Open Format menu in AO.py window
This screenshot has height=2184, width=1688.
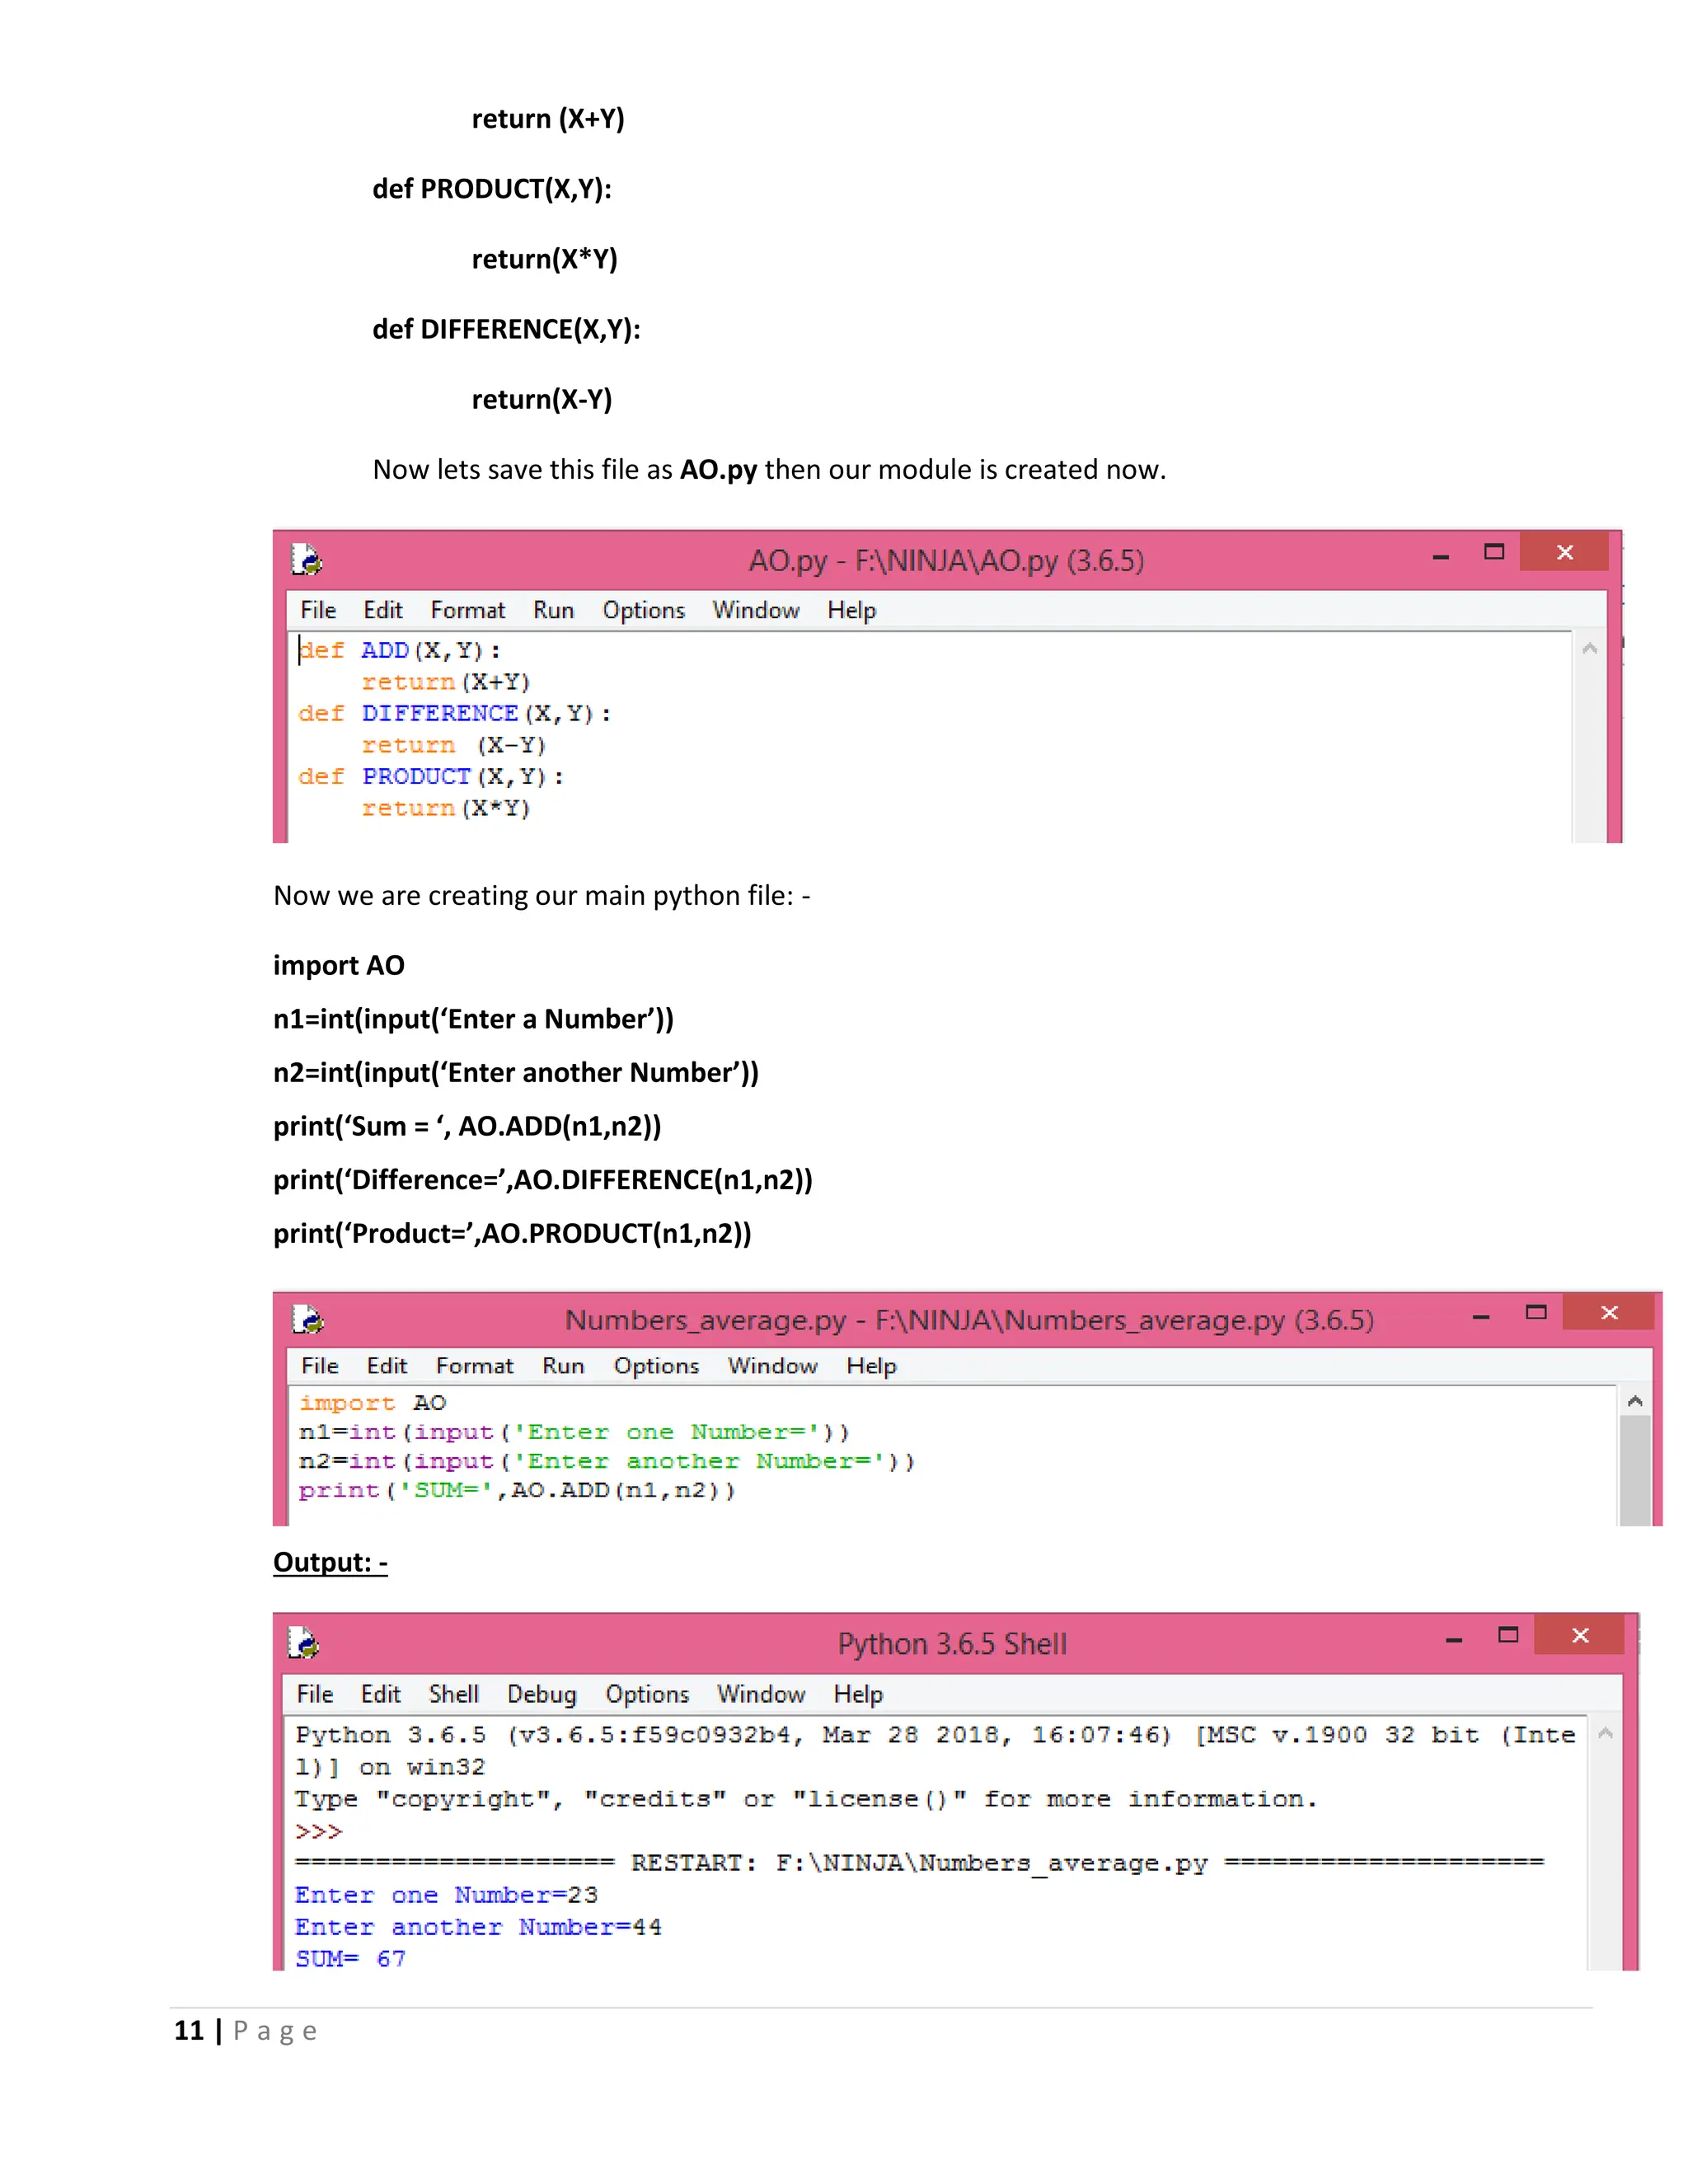468,610
